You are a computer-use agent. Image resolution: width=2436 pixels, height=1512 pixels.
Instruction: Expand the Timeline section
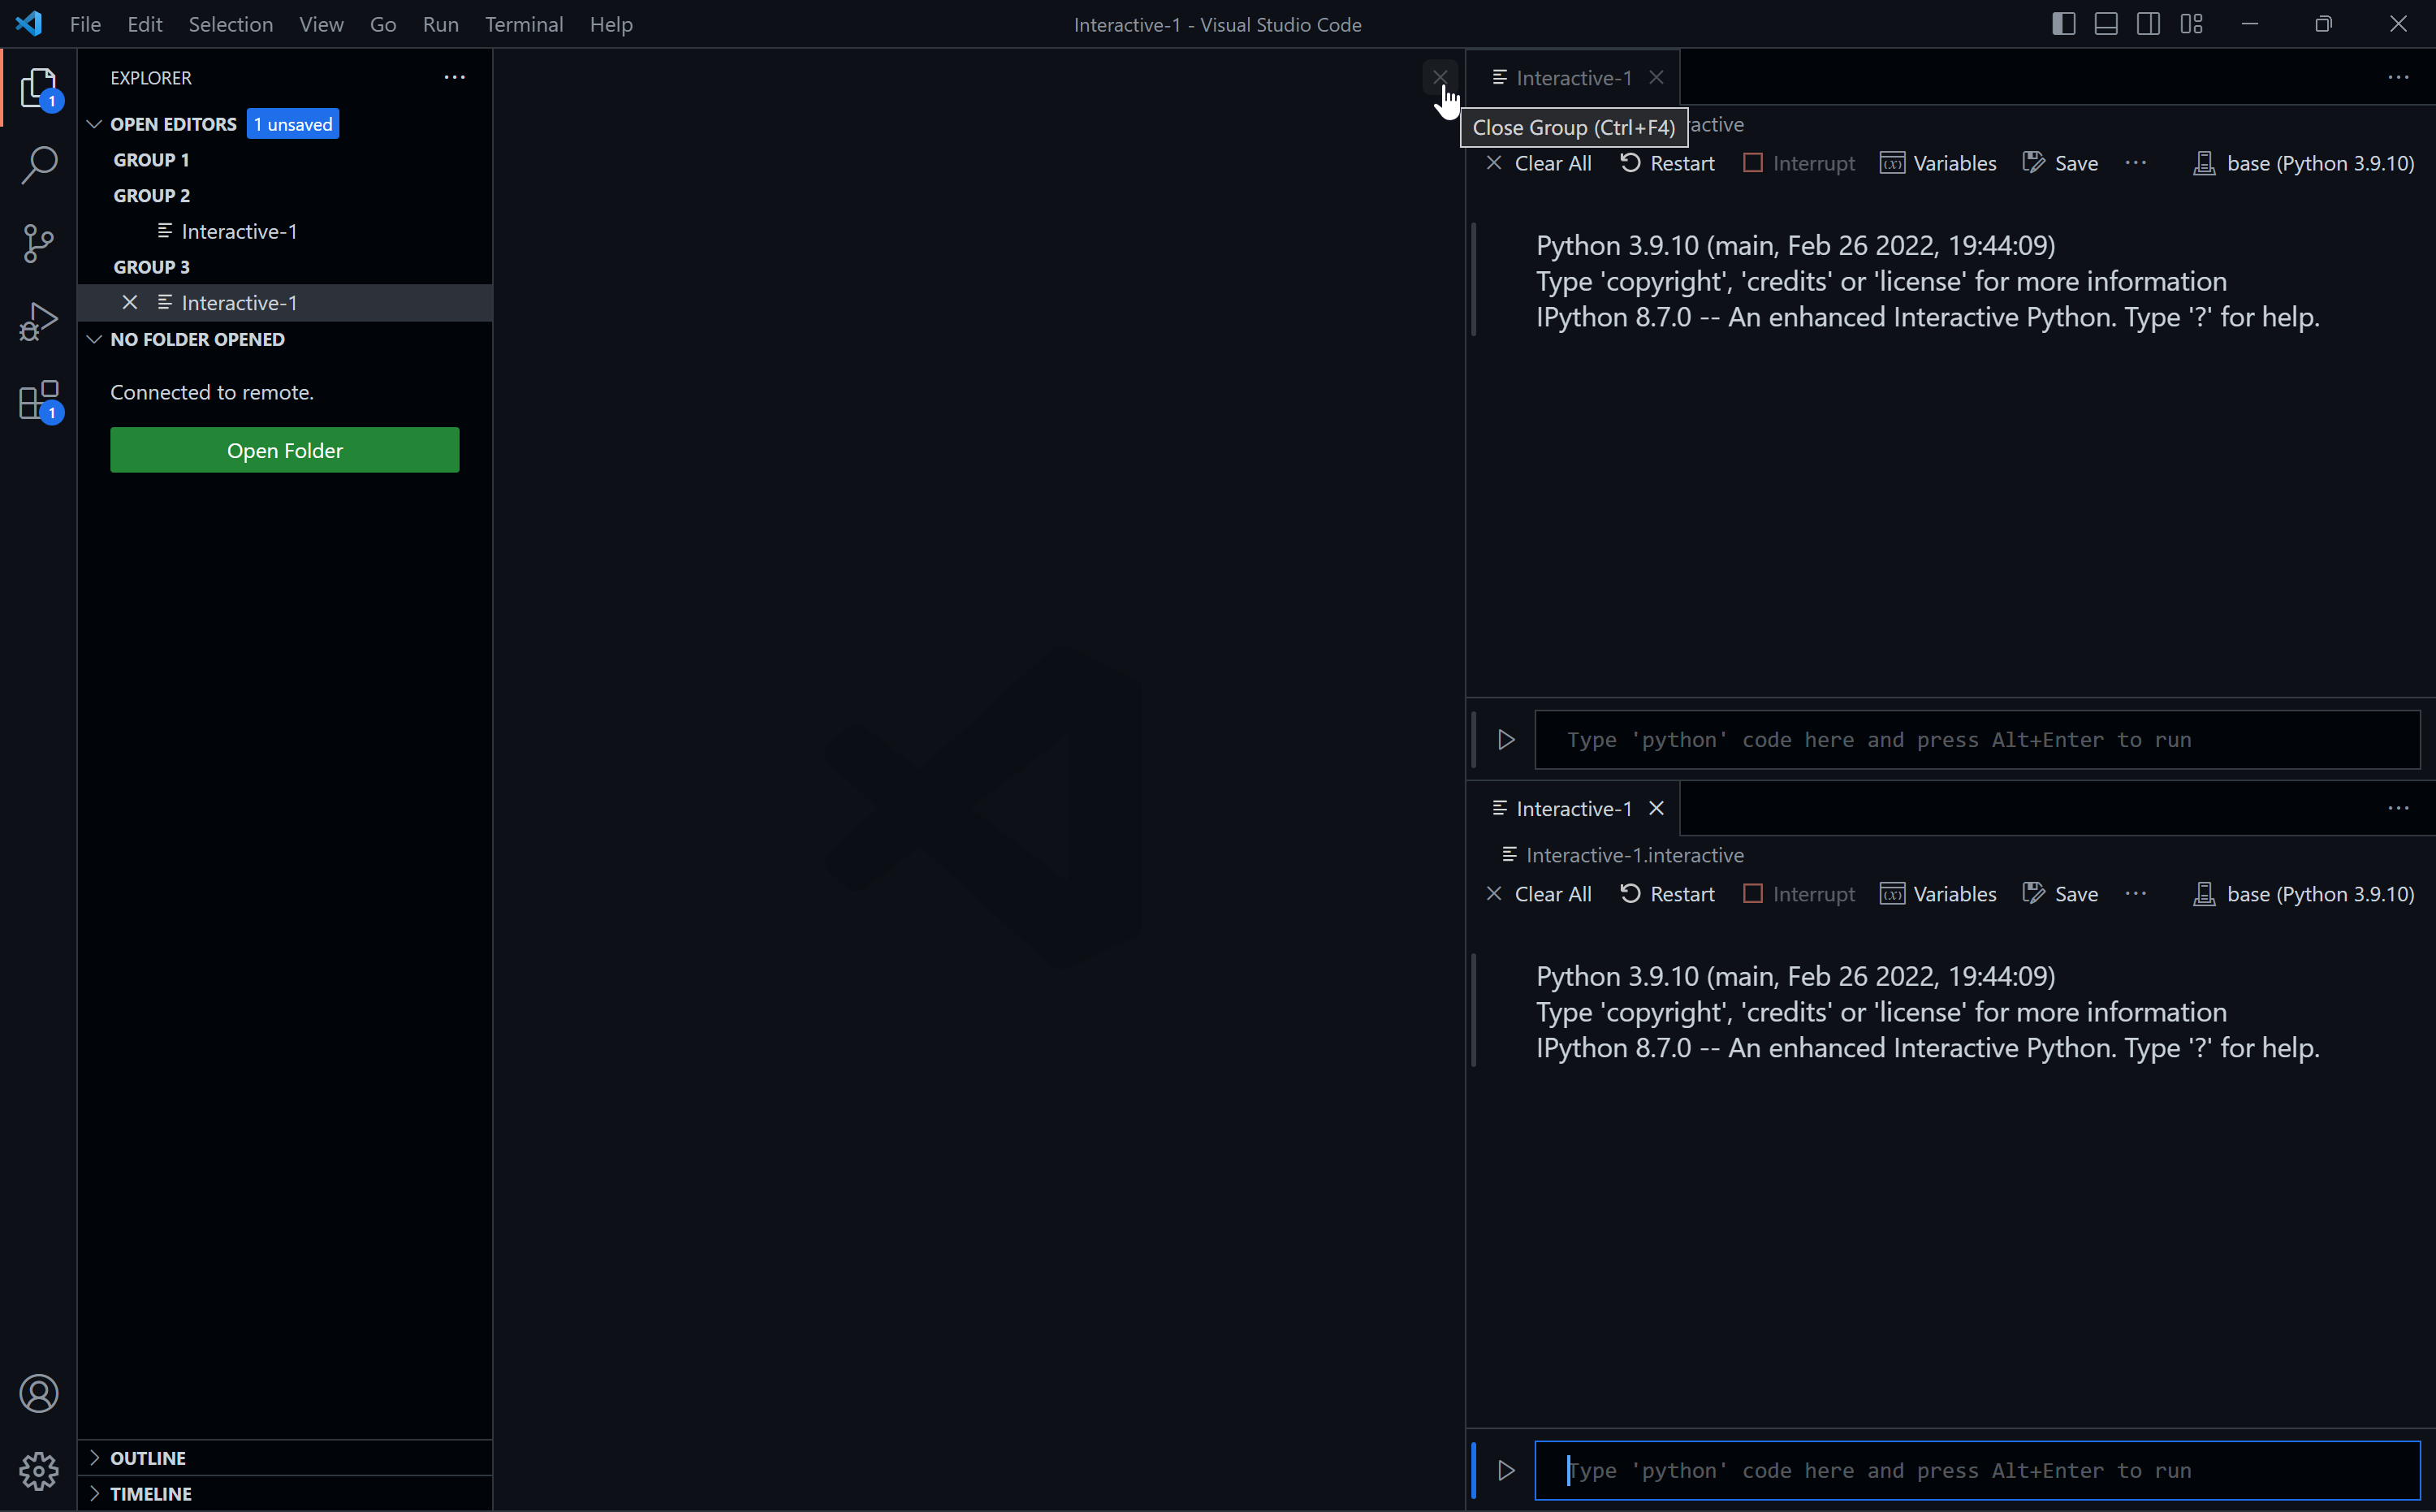tap(151, 1493)
